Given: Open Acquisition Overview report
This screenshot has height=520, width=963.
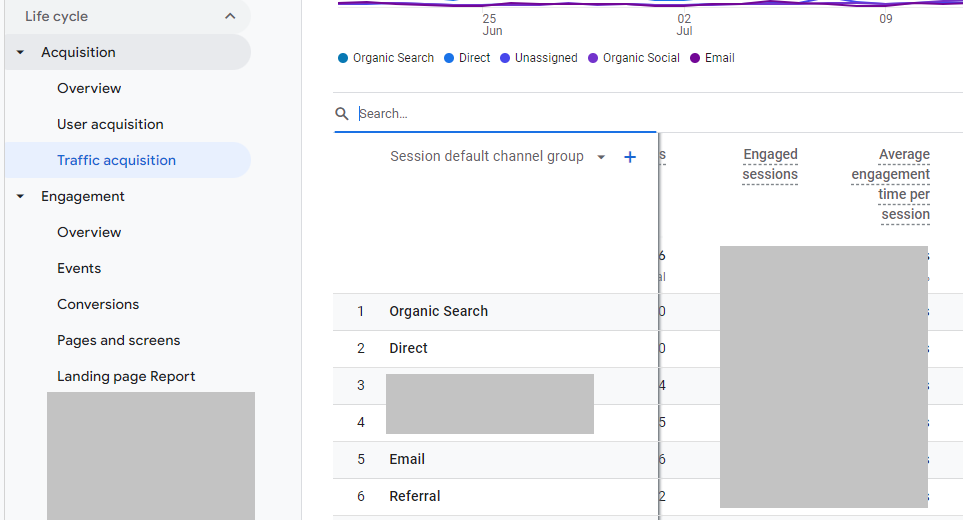Looking at the screenshot, I should tap(89, 88).
